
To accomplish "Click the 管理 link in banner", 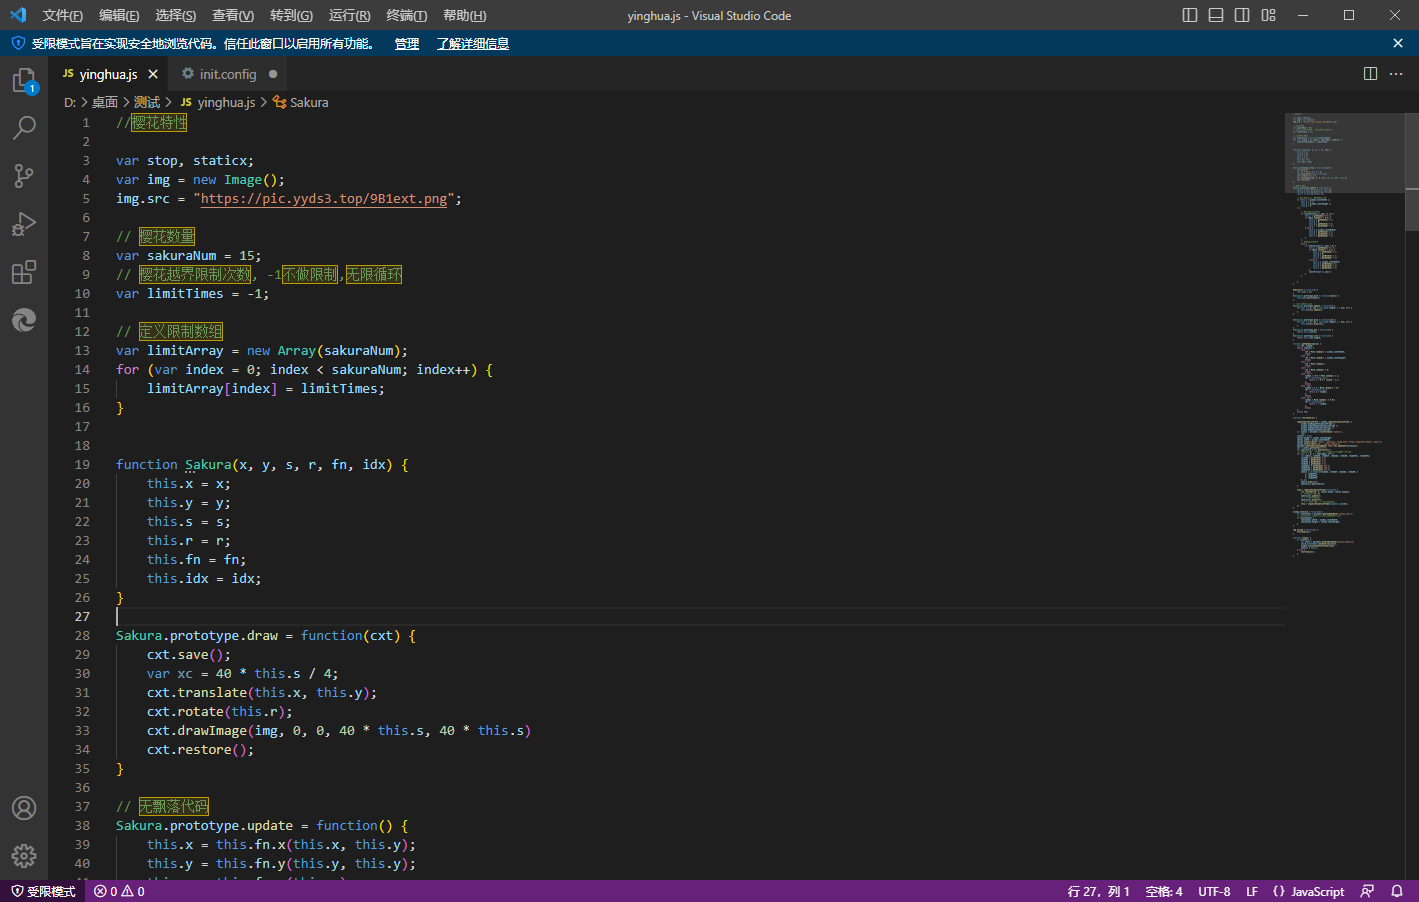I will [x=407, y=43].
